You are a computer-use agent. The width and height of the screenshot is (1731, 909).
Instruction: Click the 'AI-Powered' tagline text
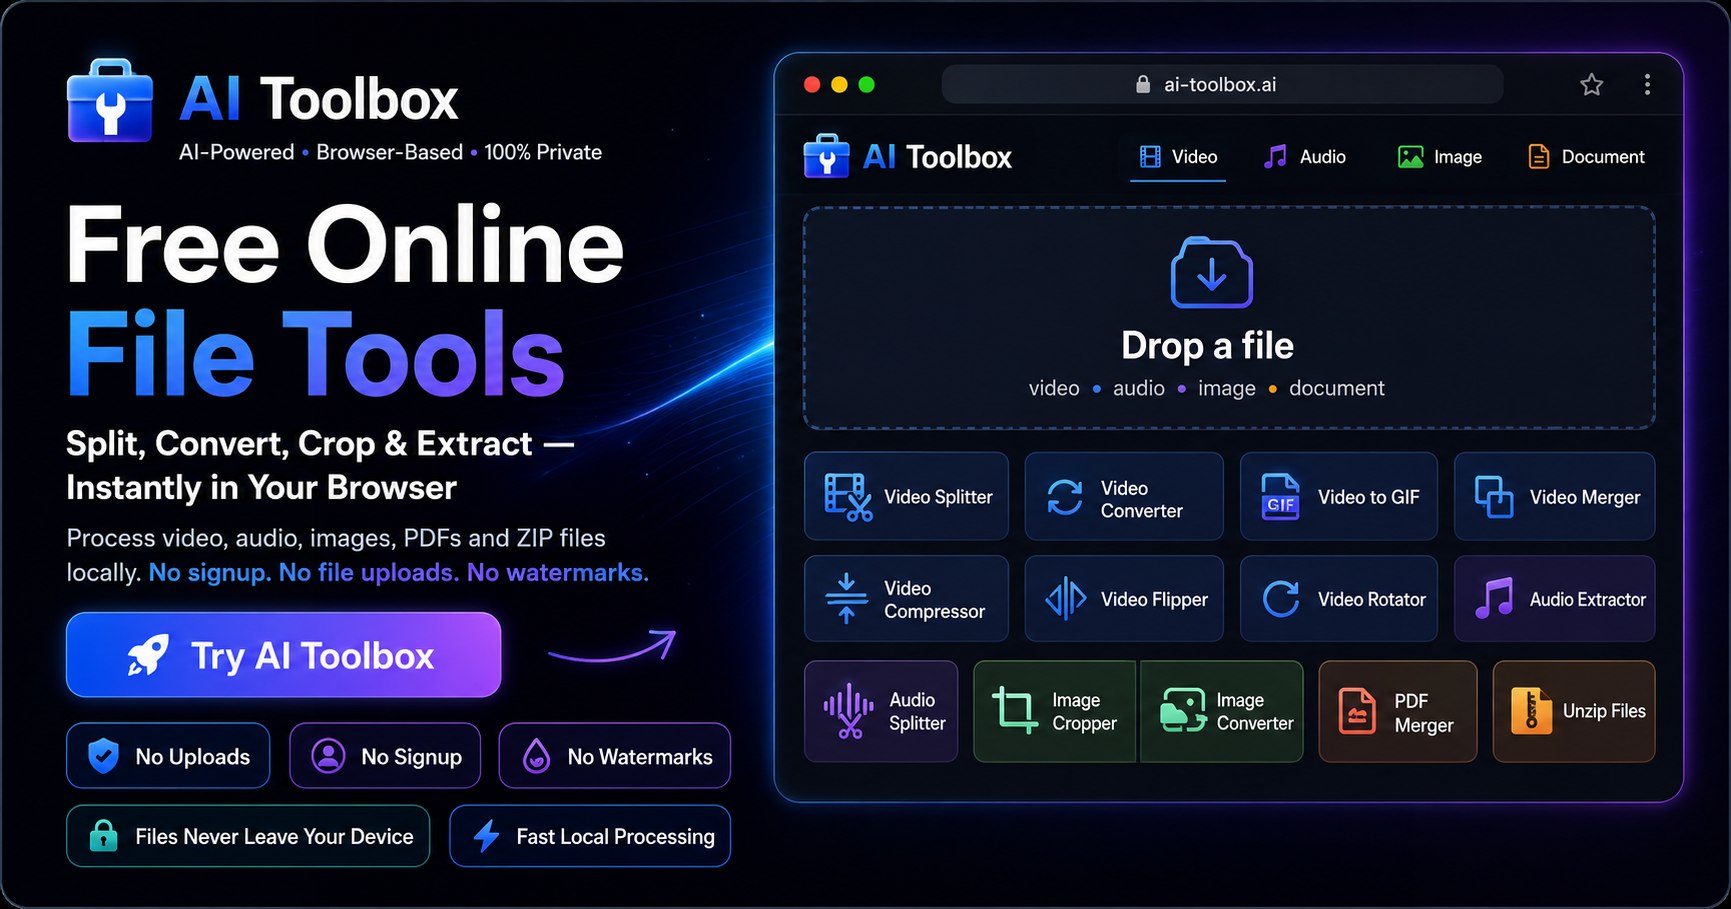[236, 152]
